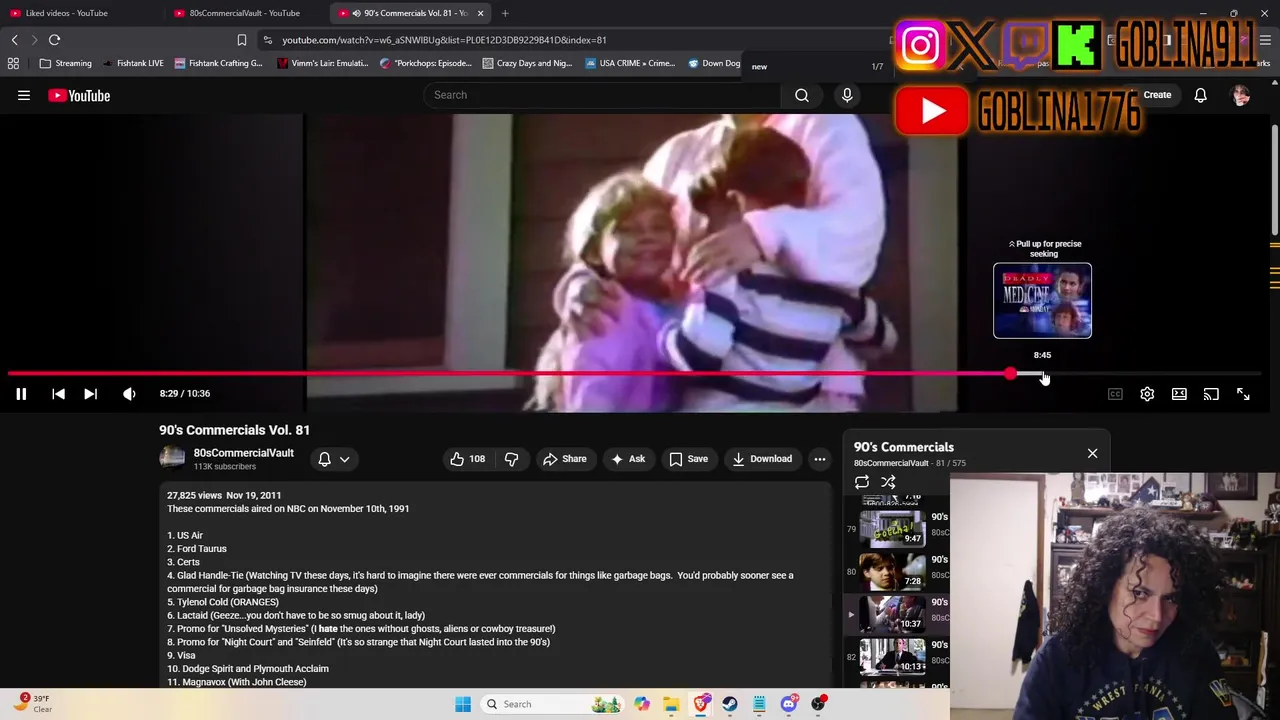Open File Explorer from the taskbar
This screenshot has width=1280, height=720.
pyautogui.click(x=671, y=704)
